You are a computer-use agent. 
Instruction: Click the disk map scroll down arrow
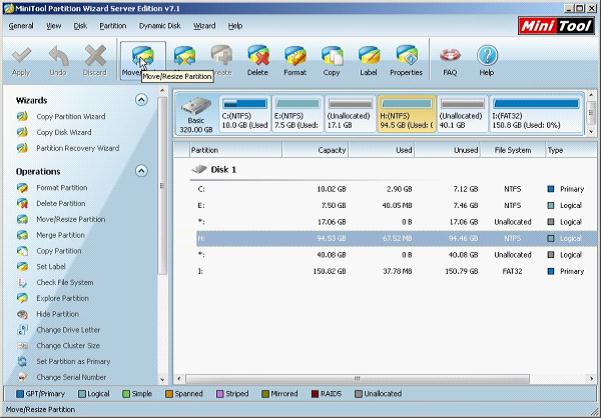591,131
